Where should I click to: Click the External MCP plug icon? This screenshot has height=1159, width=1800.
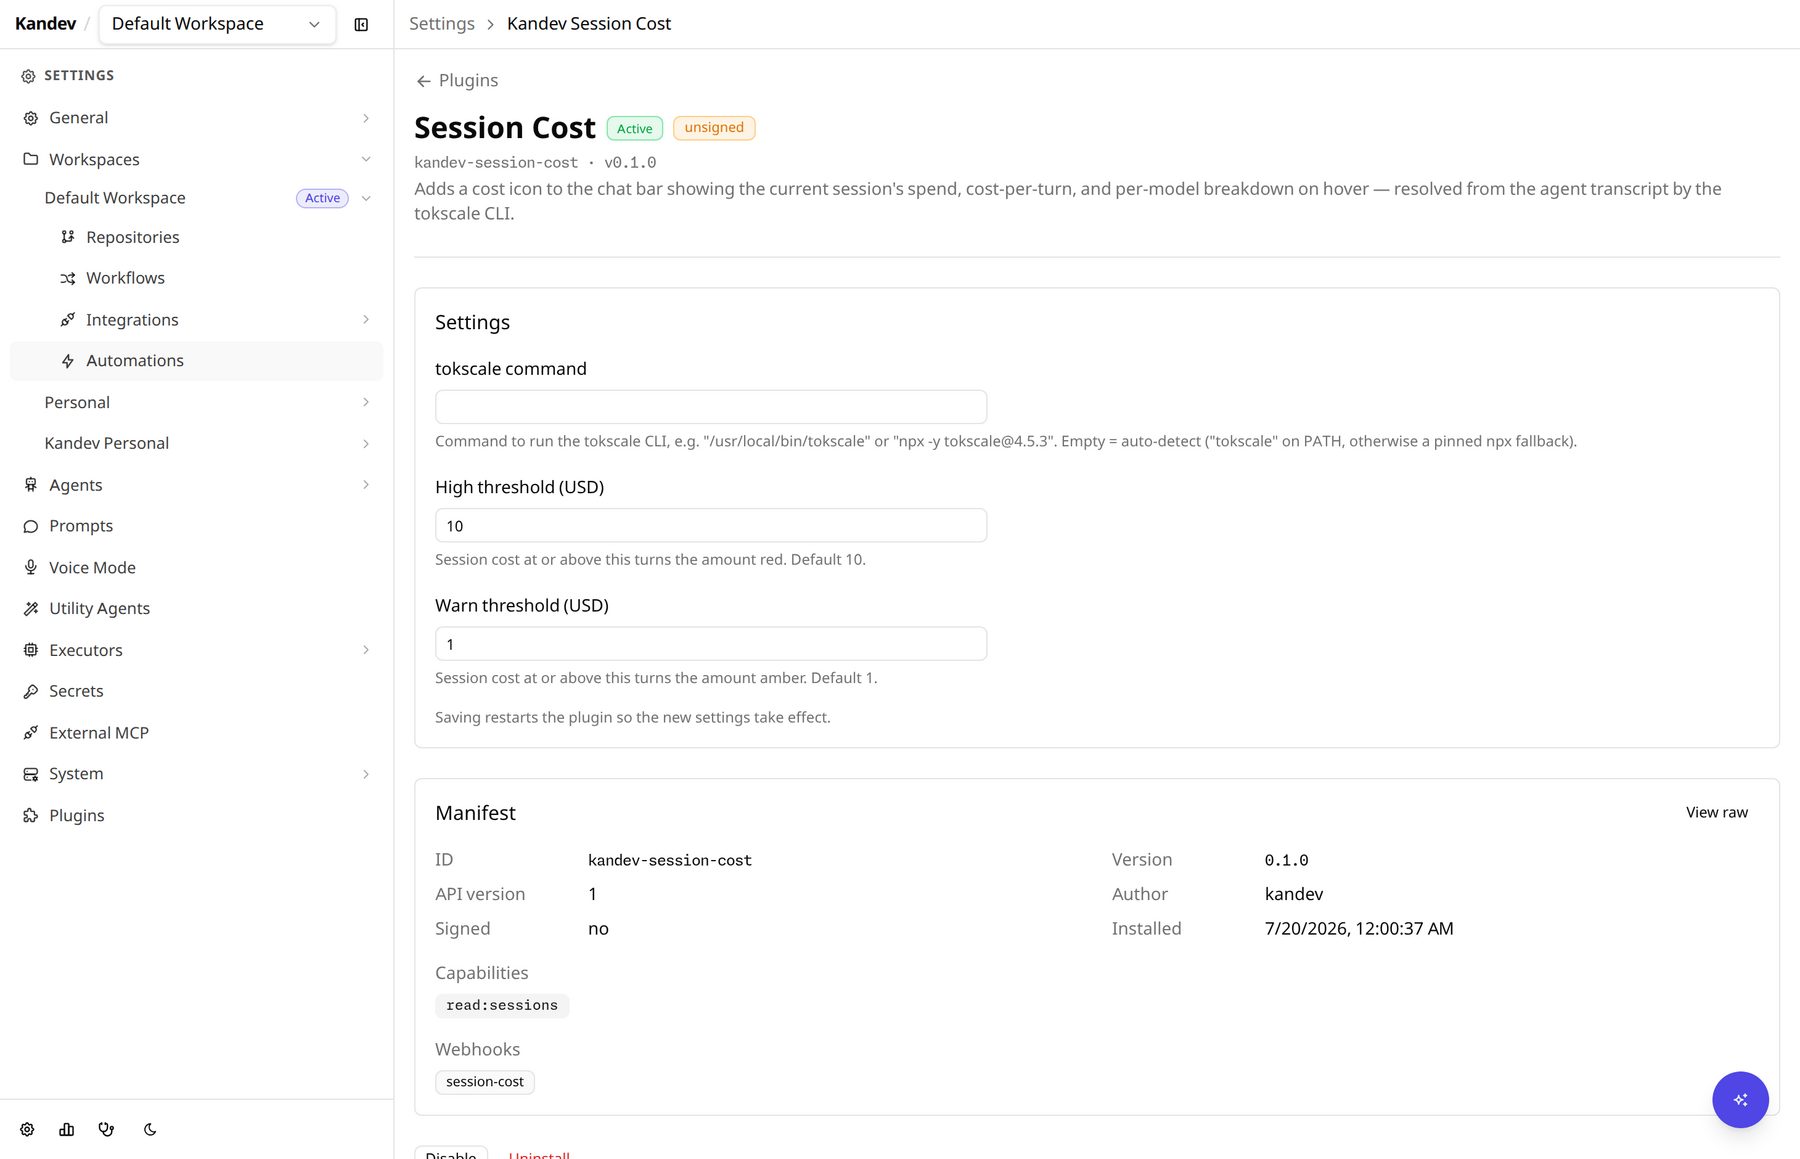tap(31, 733)
